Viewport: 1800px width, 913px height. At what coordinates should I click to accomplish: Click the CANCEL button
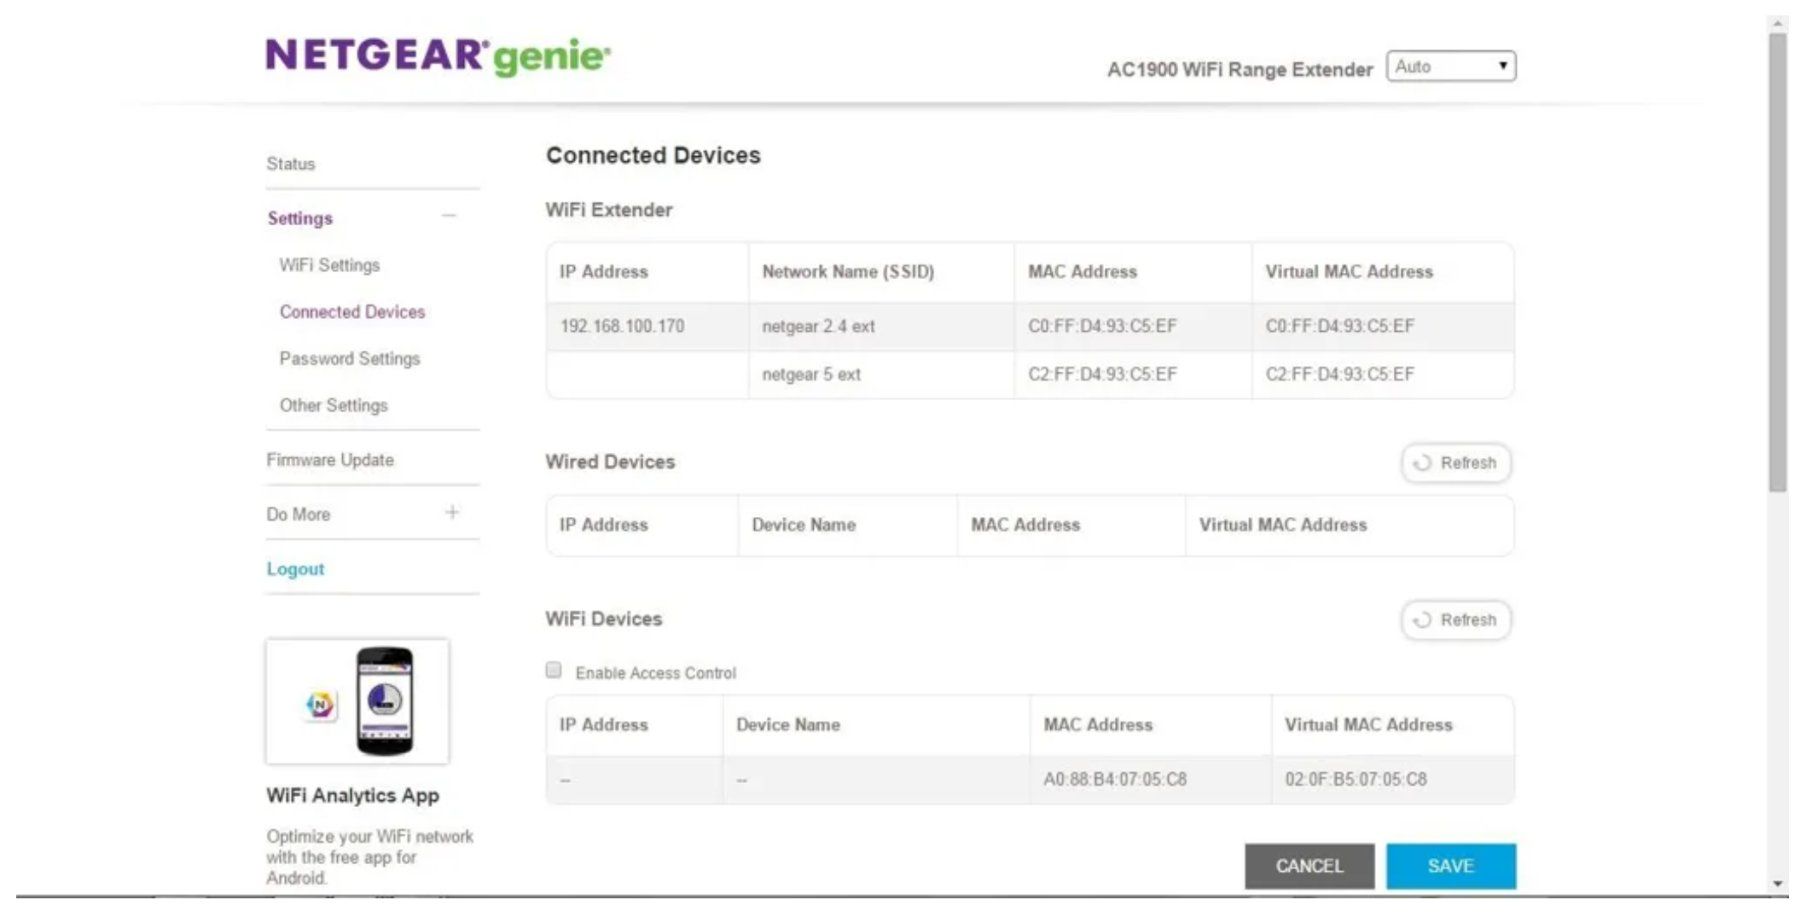pyautogui.click(x=1309, y=866)
